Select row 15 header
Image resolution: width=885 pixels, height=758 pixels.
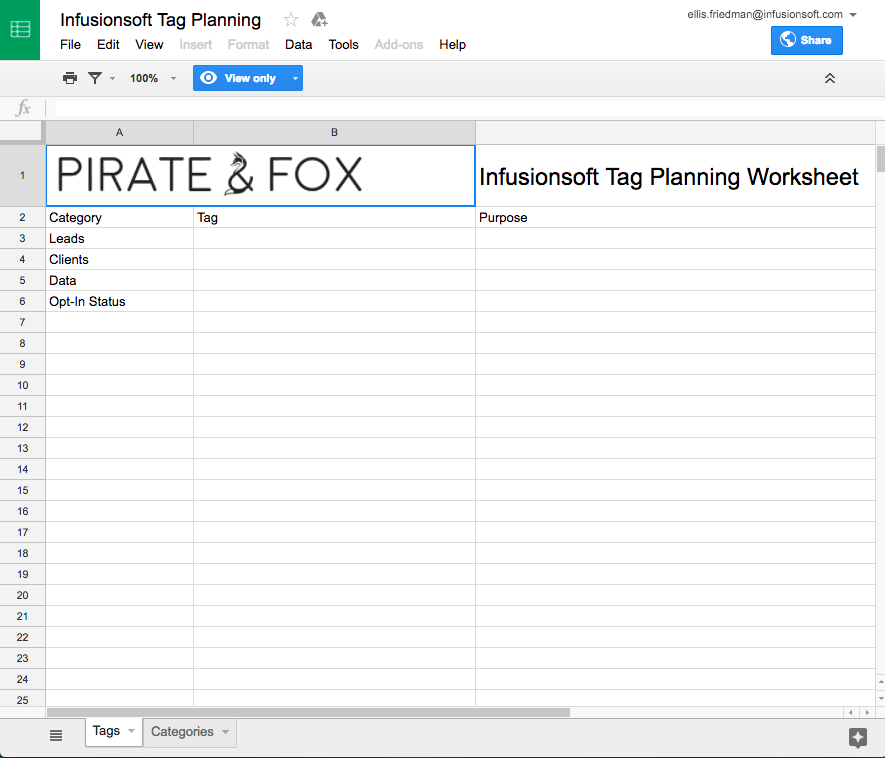pos(23,490)
